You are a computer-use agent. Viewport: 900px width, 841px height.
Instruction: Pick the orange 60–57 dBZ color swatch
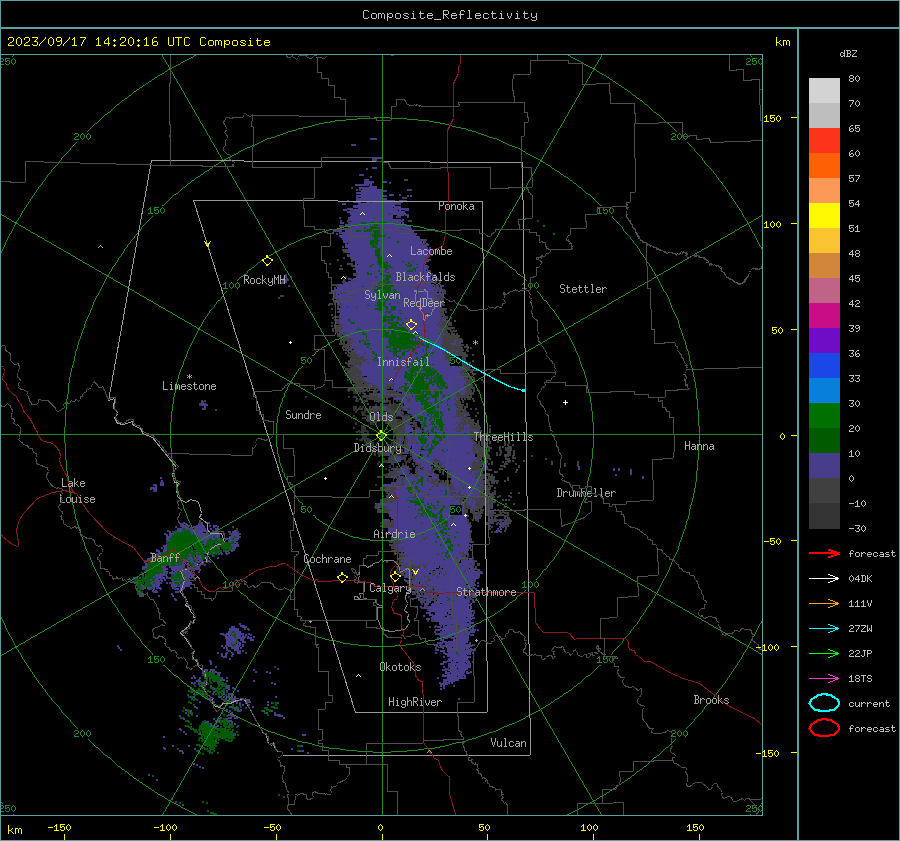coord(824,166)
